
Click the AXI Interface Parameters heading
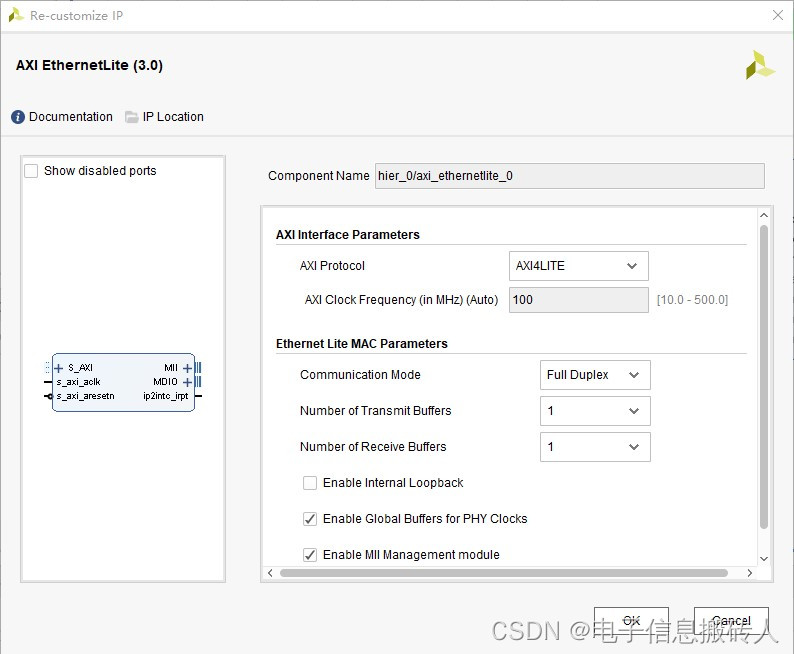(348, 235)
